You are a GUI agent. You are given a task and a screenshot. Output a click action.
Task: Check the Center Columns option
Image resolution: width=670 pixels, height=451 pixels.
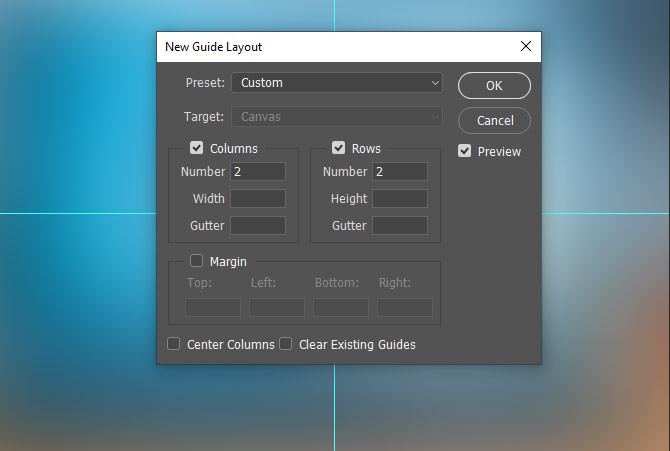click(174, 344)
